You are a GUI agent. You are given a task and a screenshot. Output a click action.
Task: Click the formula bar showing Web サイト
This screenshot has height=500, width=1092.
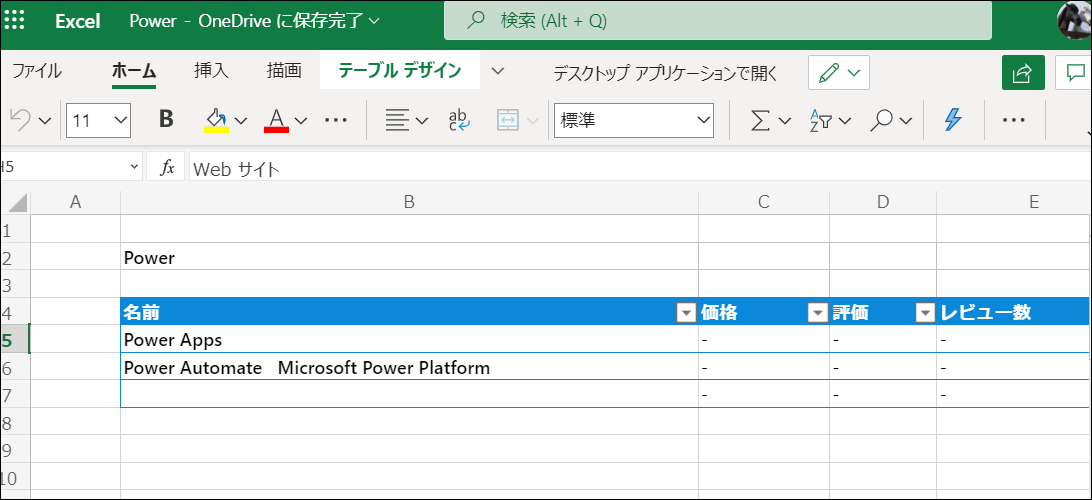coord(639,168)
